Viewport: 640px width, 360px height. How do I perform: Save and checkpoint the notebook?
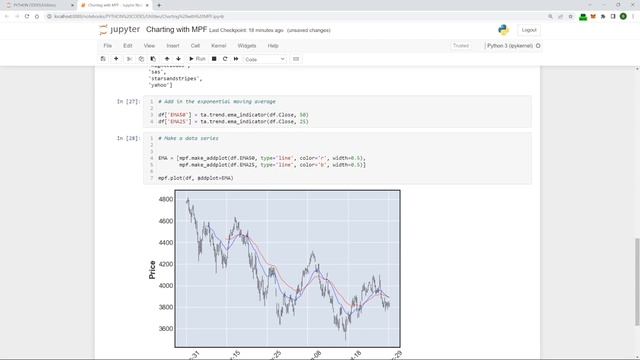point(103,59)
